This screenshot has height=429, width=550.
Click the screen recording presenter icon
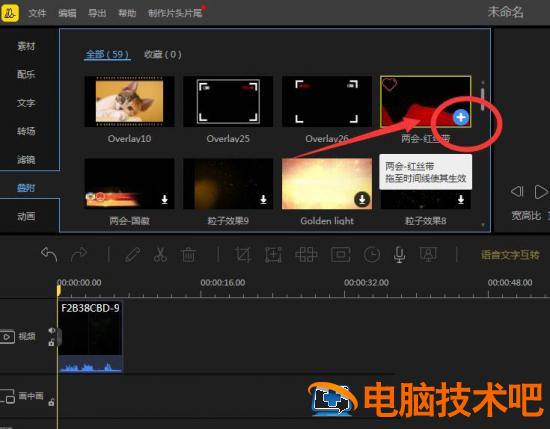pyautogui.click(x=428, y=255)
